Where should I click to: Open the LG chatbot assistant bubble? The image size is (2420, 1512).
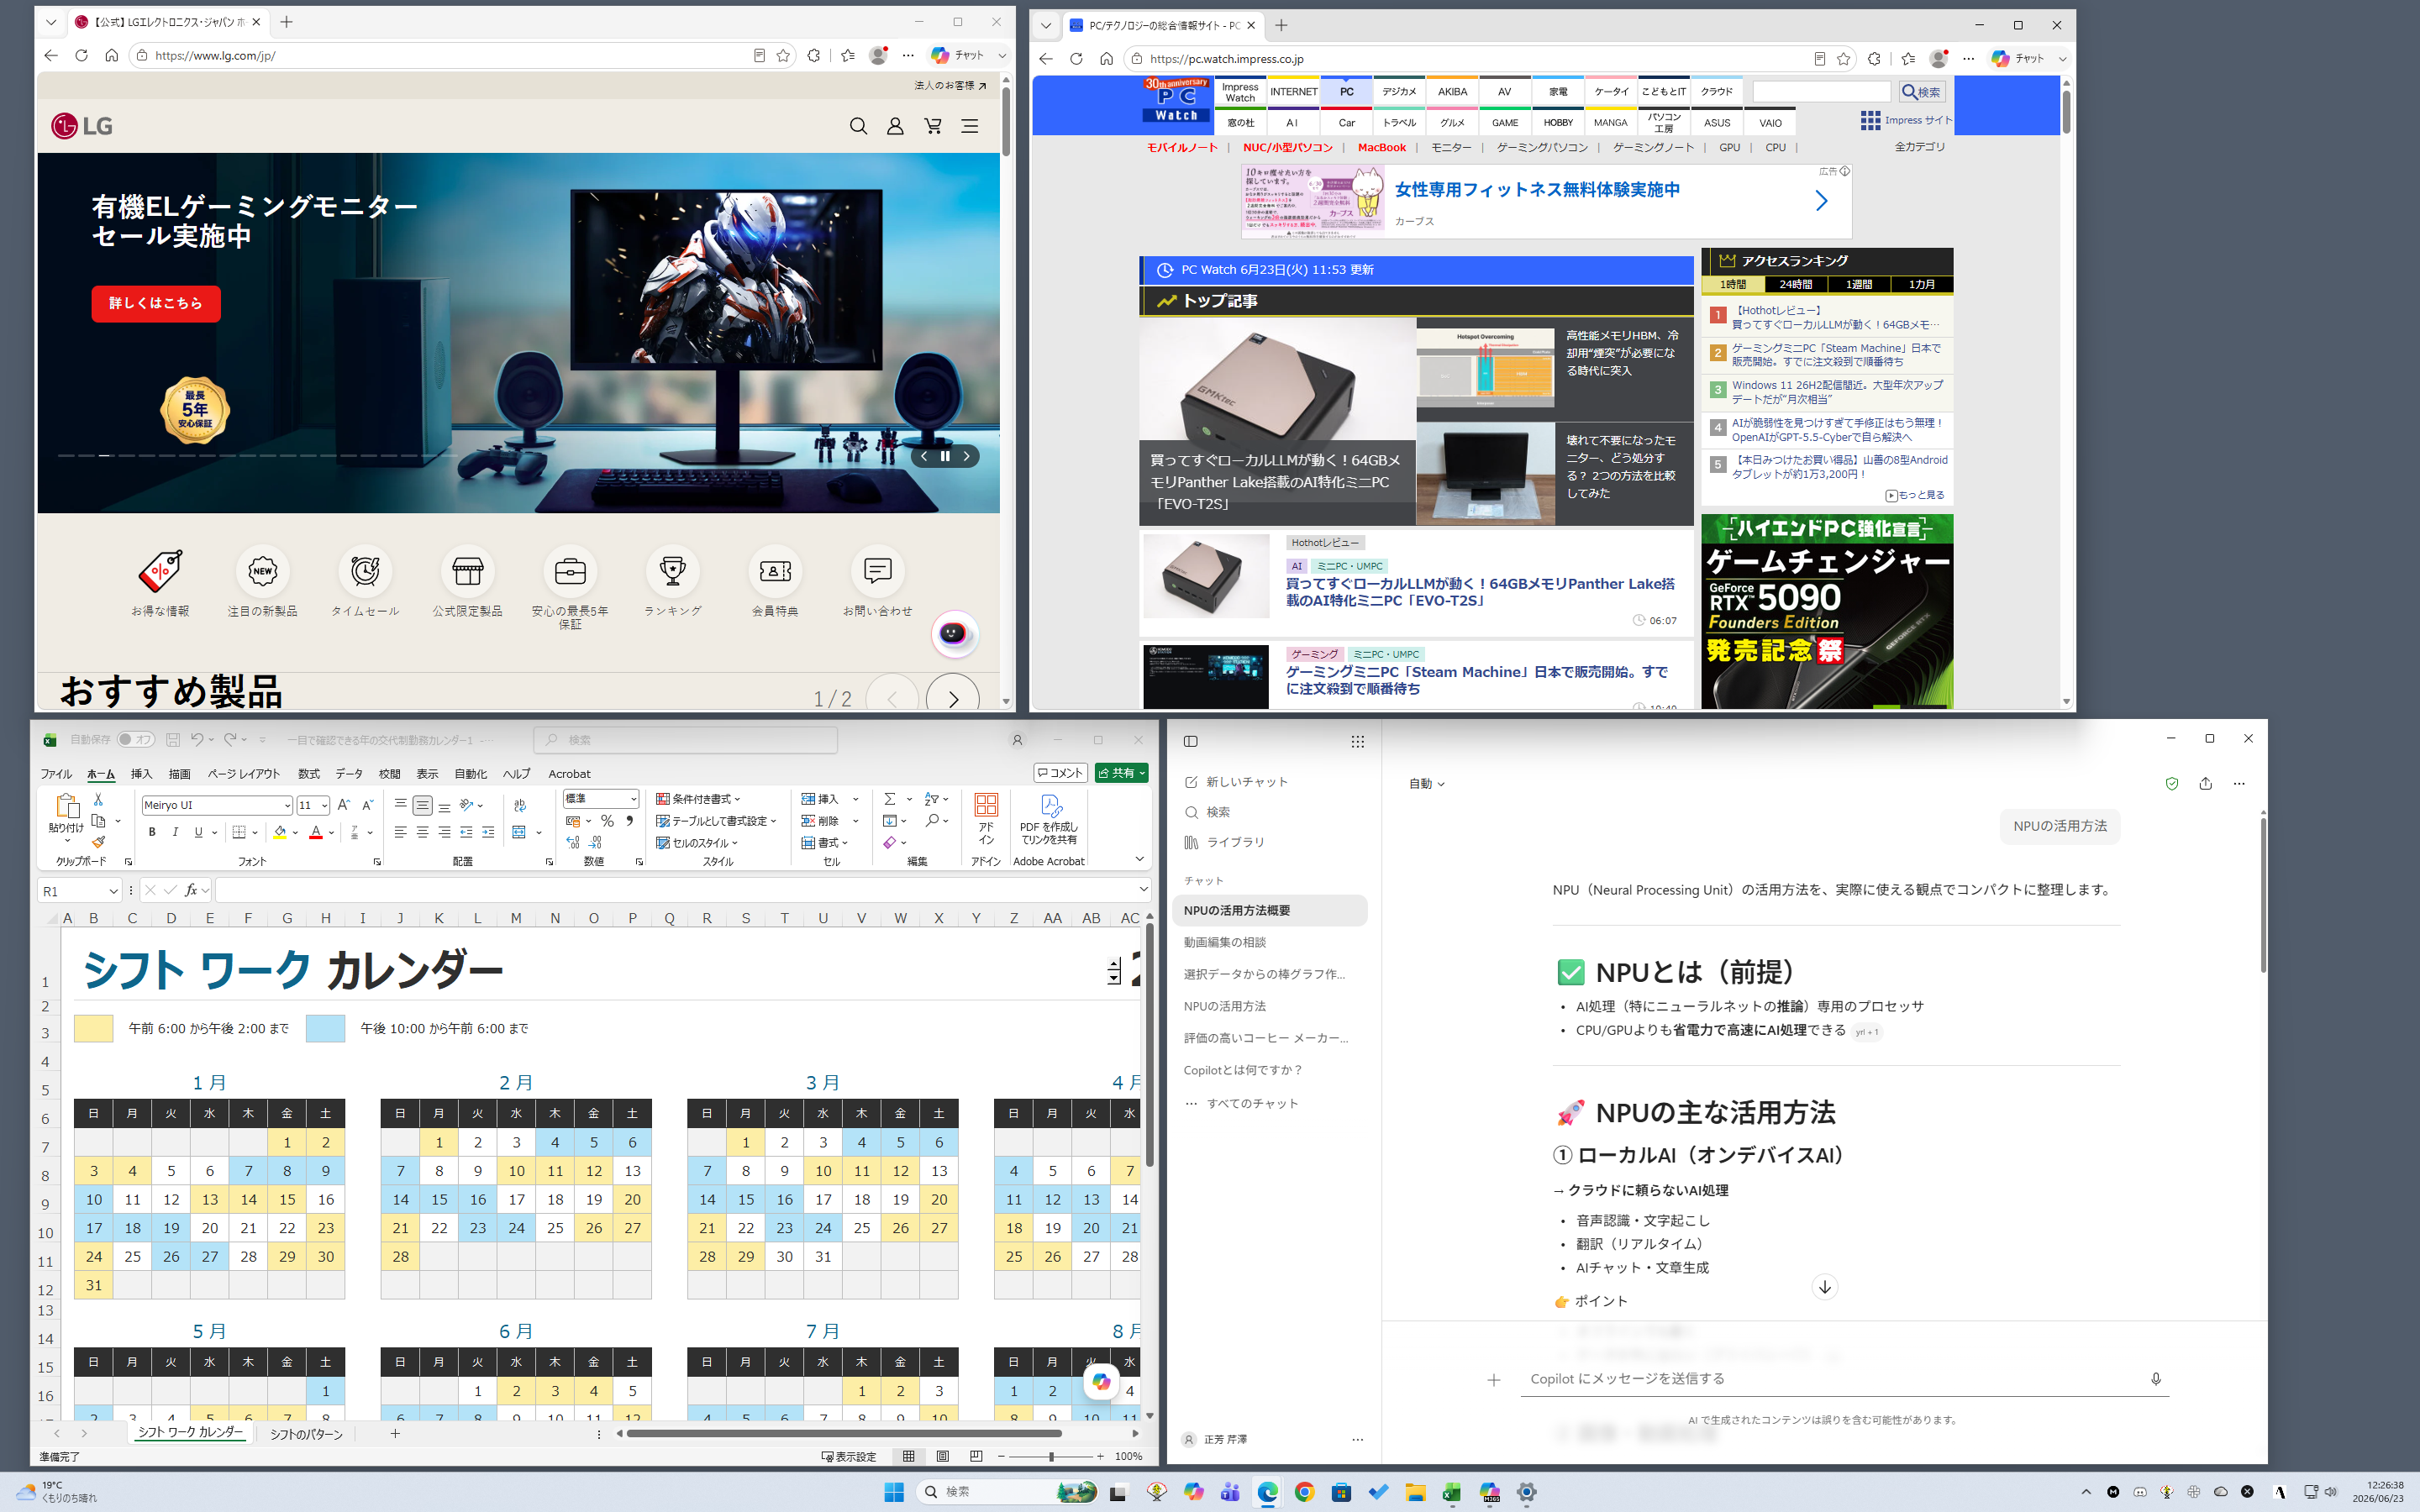(954, 634)
